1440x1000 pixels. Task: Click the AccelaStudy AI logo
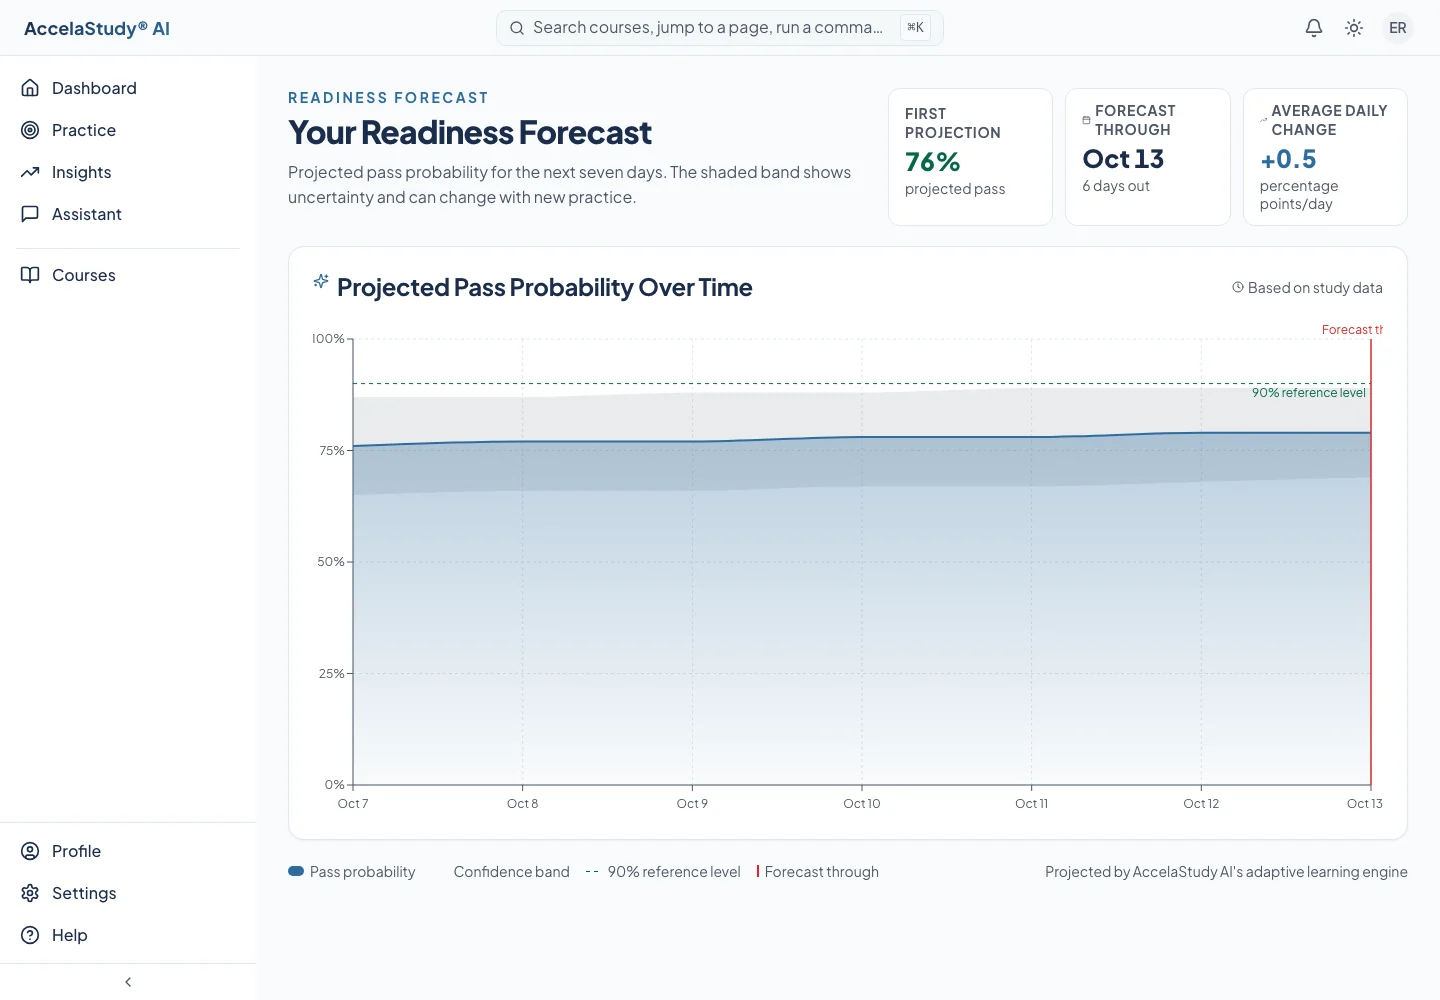[97, 28]
